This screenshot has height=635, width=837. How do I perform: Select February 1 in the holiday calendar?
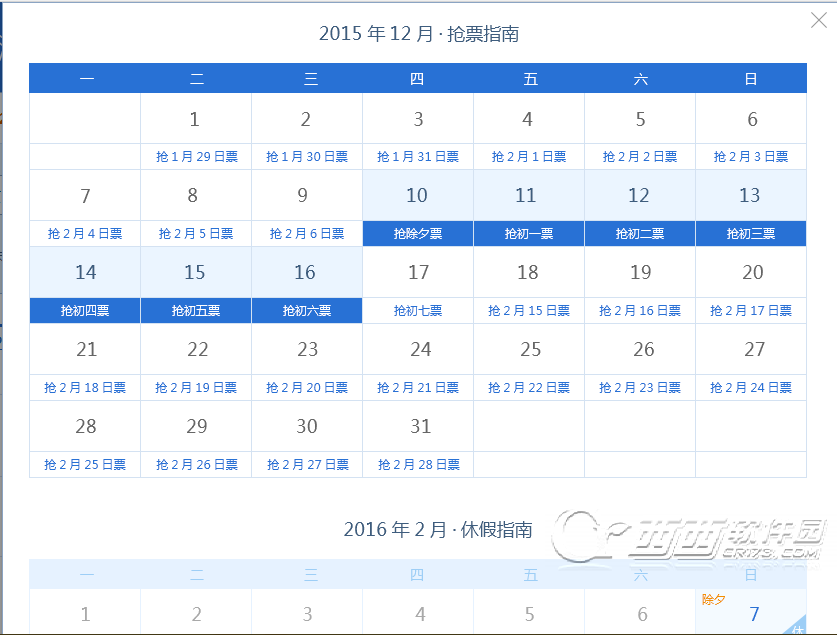(x=85, y=614)
